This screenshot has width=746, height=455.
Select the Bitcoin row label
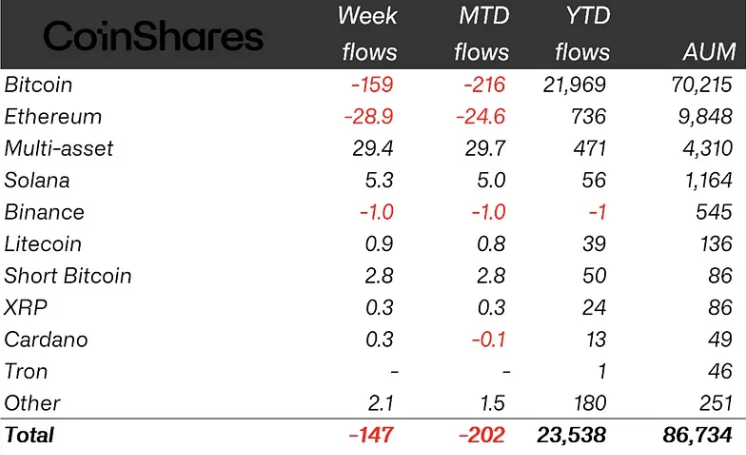tap(38, 84)
